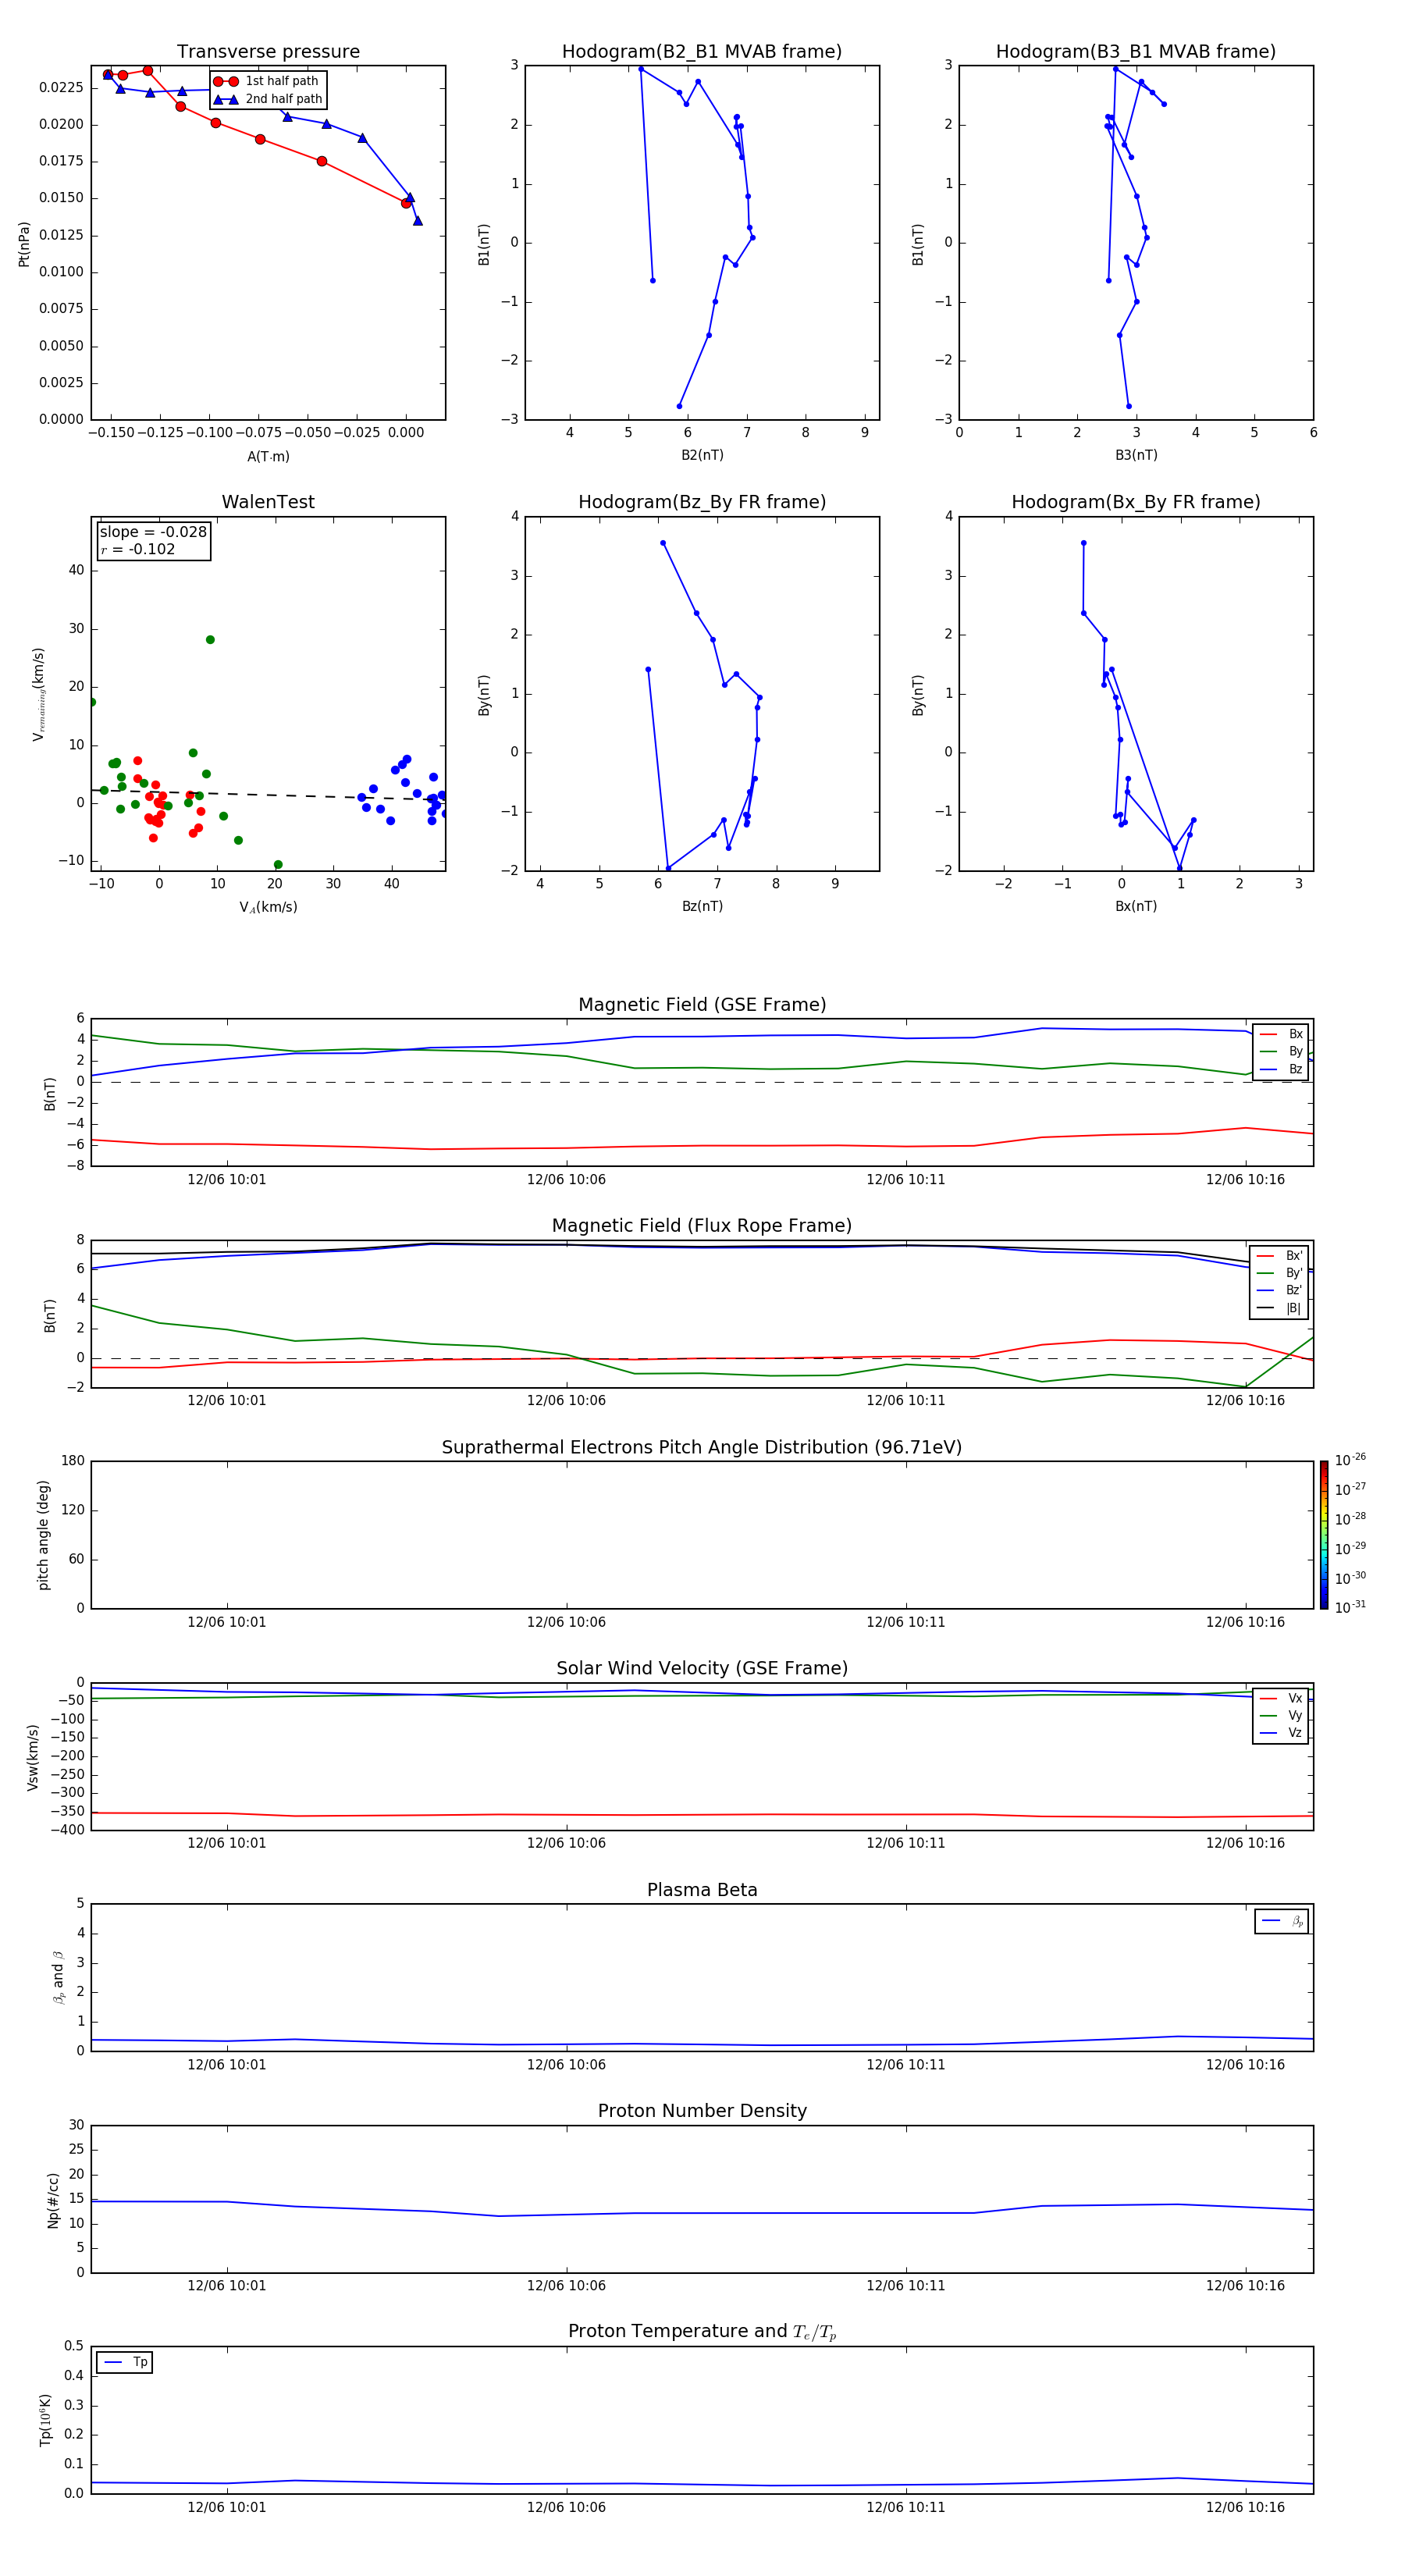
Task: Click the 10^-26 colorbar label
Action: point(1350,1460)
